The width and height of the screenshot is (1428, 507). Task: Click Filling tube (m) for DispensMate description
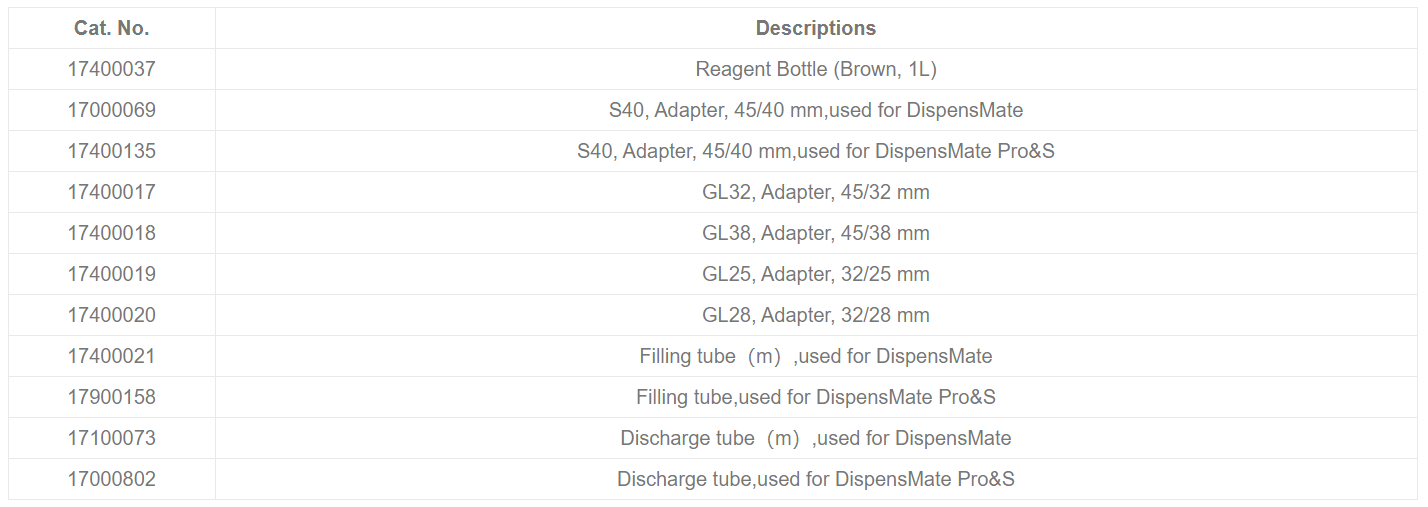click(x=816, y=356)
